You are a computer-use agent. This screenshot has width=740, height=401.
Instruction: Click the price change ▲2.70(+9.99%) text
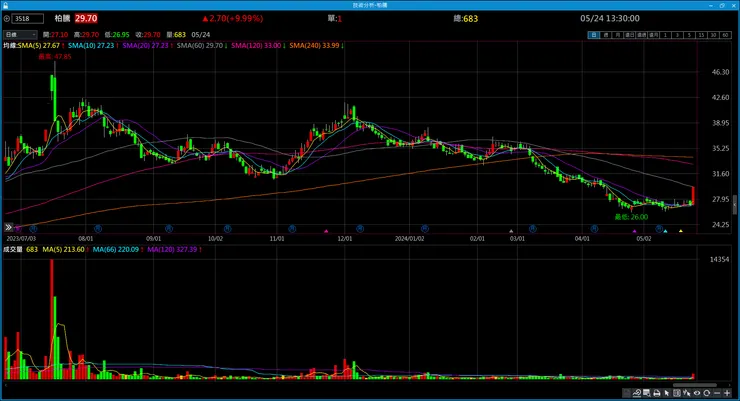pyautogui.click(x=233, y=18)
